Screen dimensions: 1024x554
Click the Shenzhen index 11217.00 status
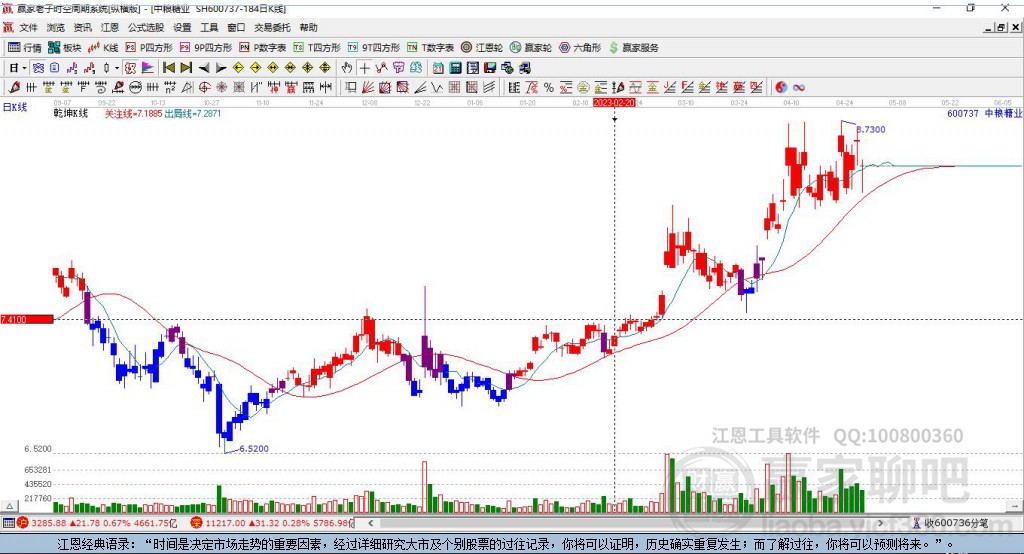272,523
